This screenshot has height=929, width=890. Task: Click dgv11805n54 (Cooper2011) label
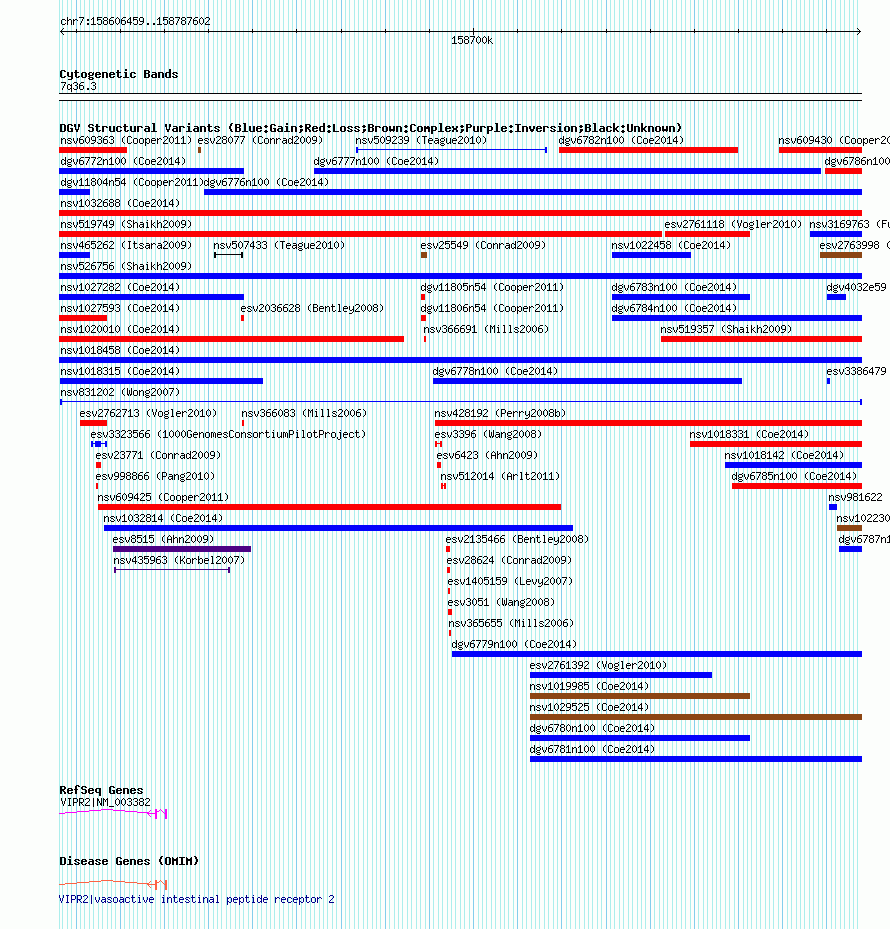492,287
